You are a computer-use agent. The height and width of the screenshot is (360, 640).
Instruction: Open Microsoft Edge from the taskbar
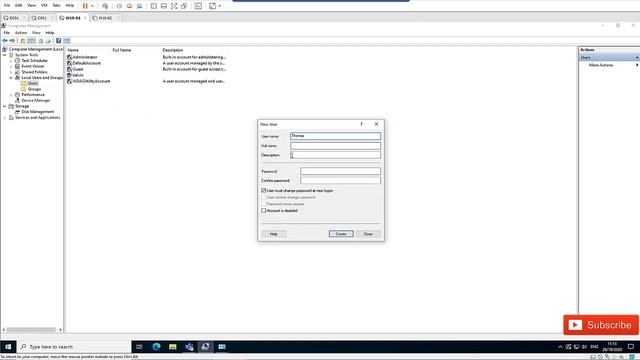click(x=156, y=347)
